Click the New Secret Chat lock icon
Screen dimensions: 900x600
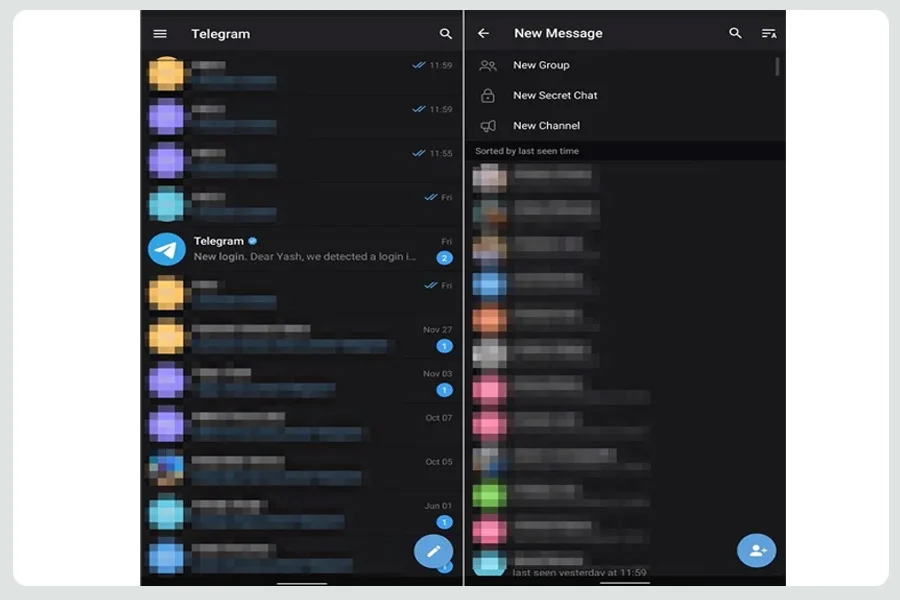[x=488, y=95]
